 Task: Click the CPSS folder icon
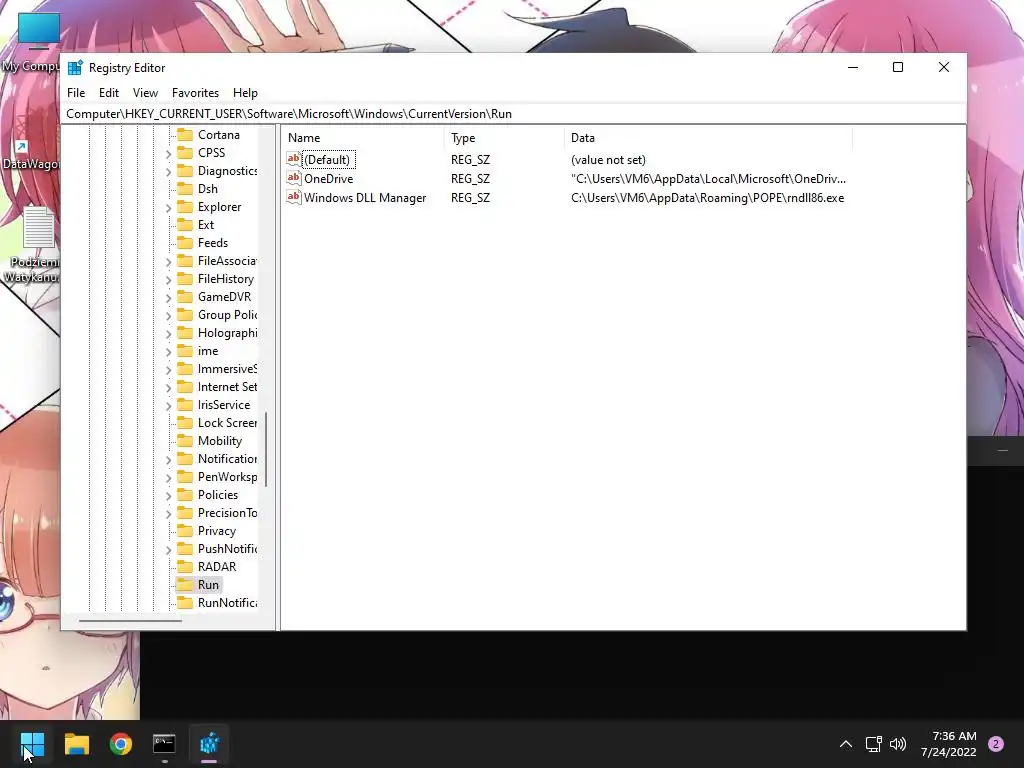click(185, 153)
